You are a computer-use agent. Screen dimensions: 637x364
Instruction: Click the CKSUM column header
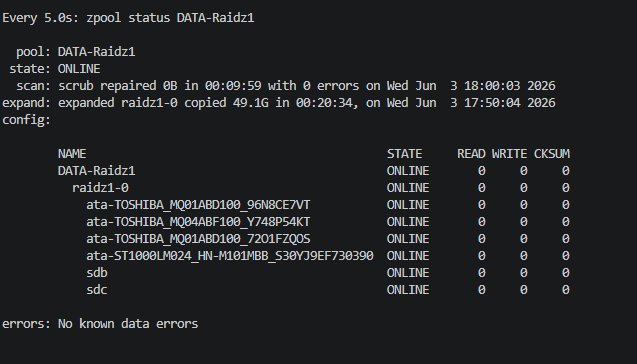coord(552,154)
